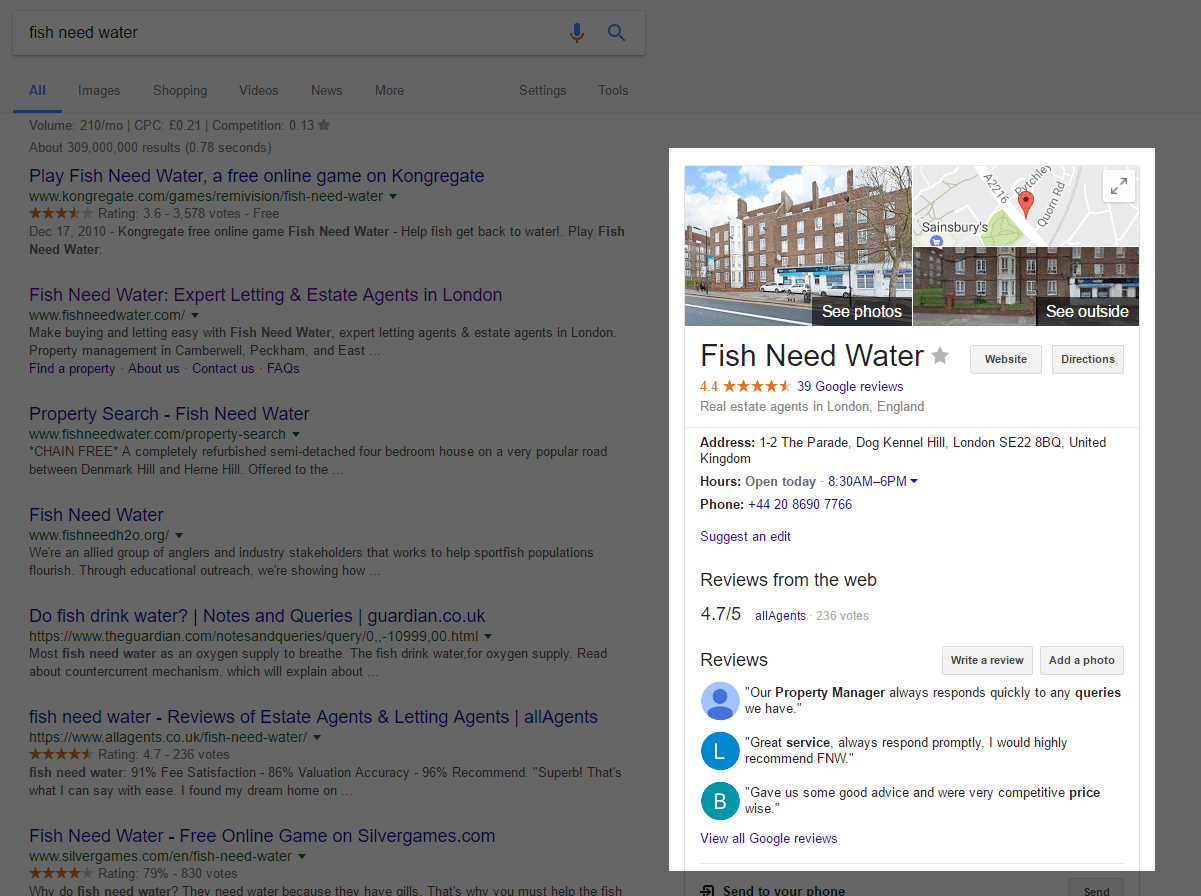Open the More search menu
This screenshot has height=896, width=1201.
pos(390,90)
